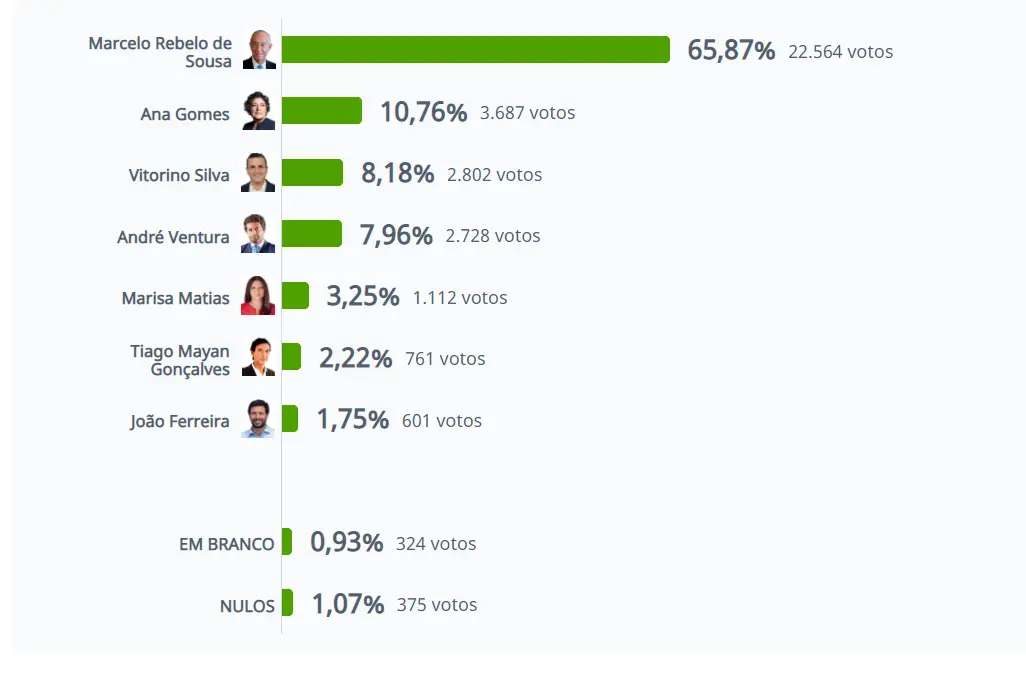Click the 22.564 votos count

840,51
